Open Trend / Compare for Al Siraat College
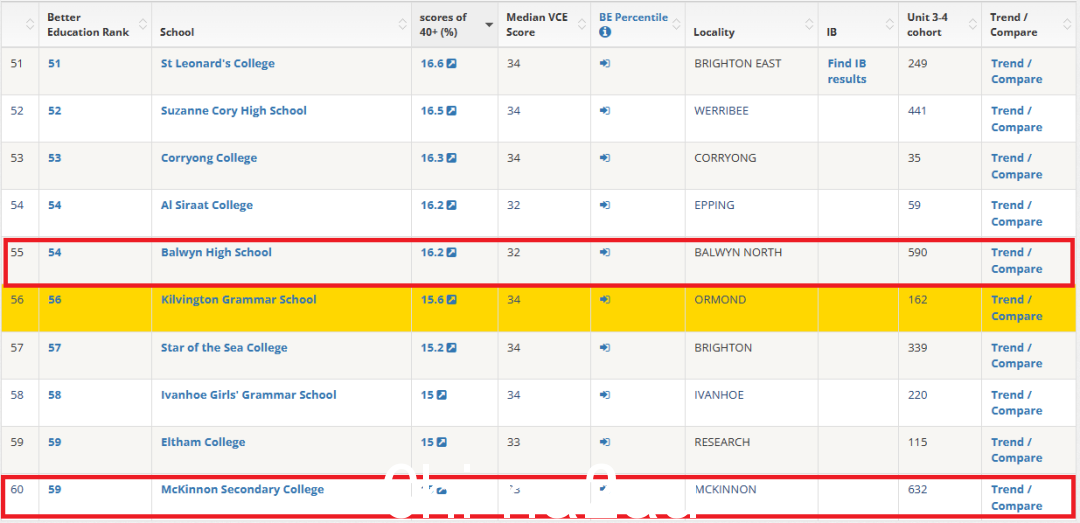This screenshot has height=523, width=1080. pos(1016,214)
